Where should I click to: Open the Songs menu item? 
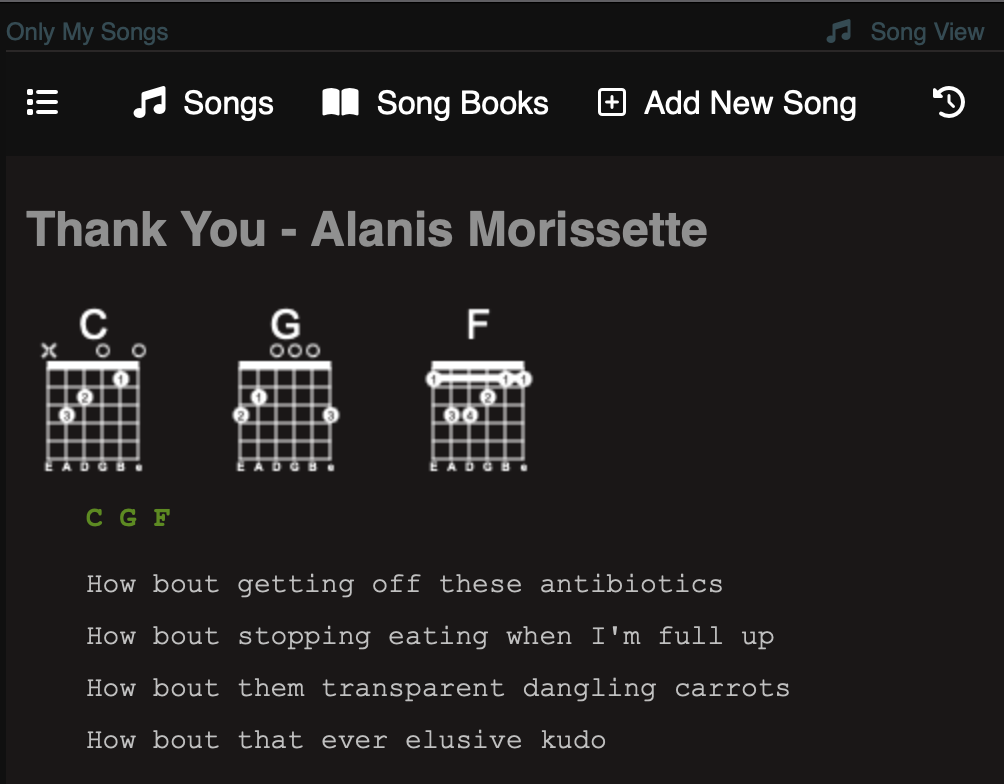[228, 103]
